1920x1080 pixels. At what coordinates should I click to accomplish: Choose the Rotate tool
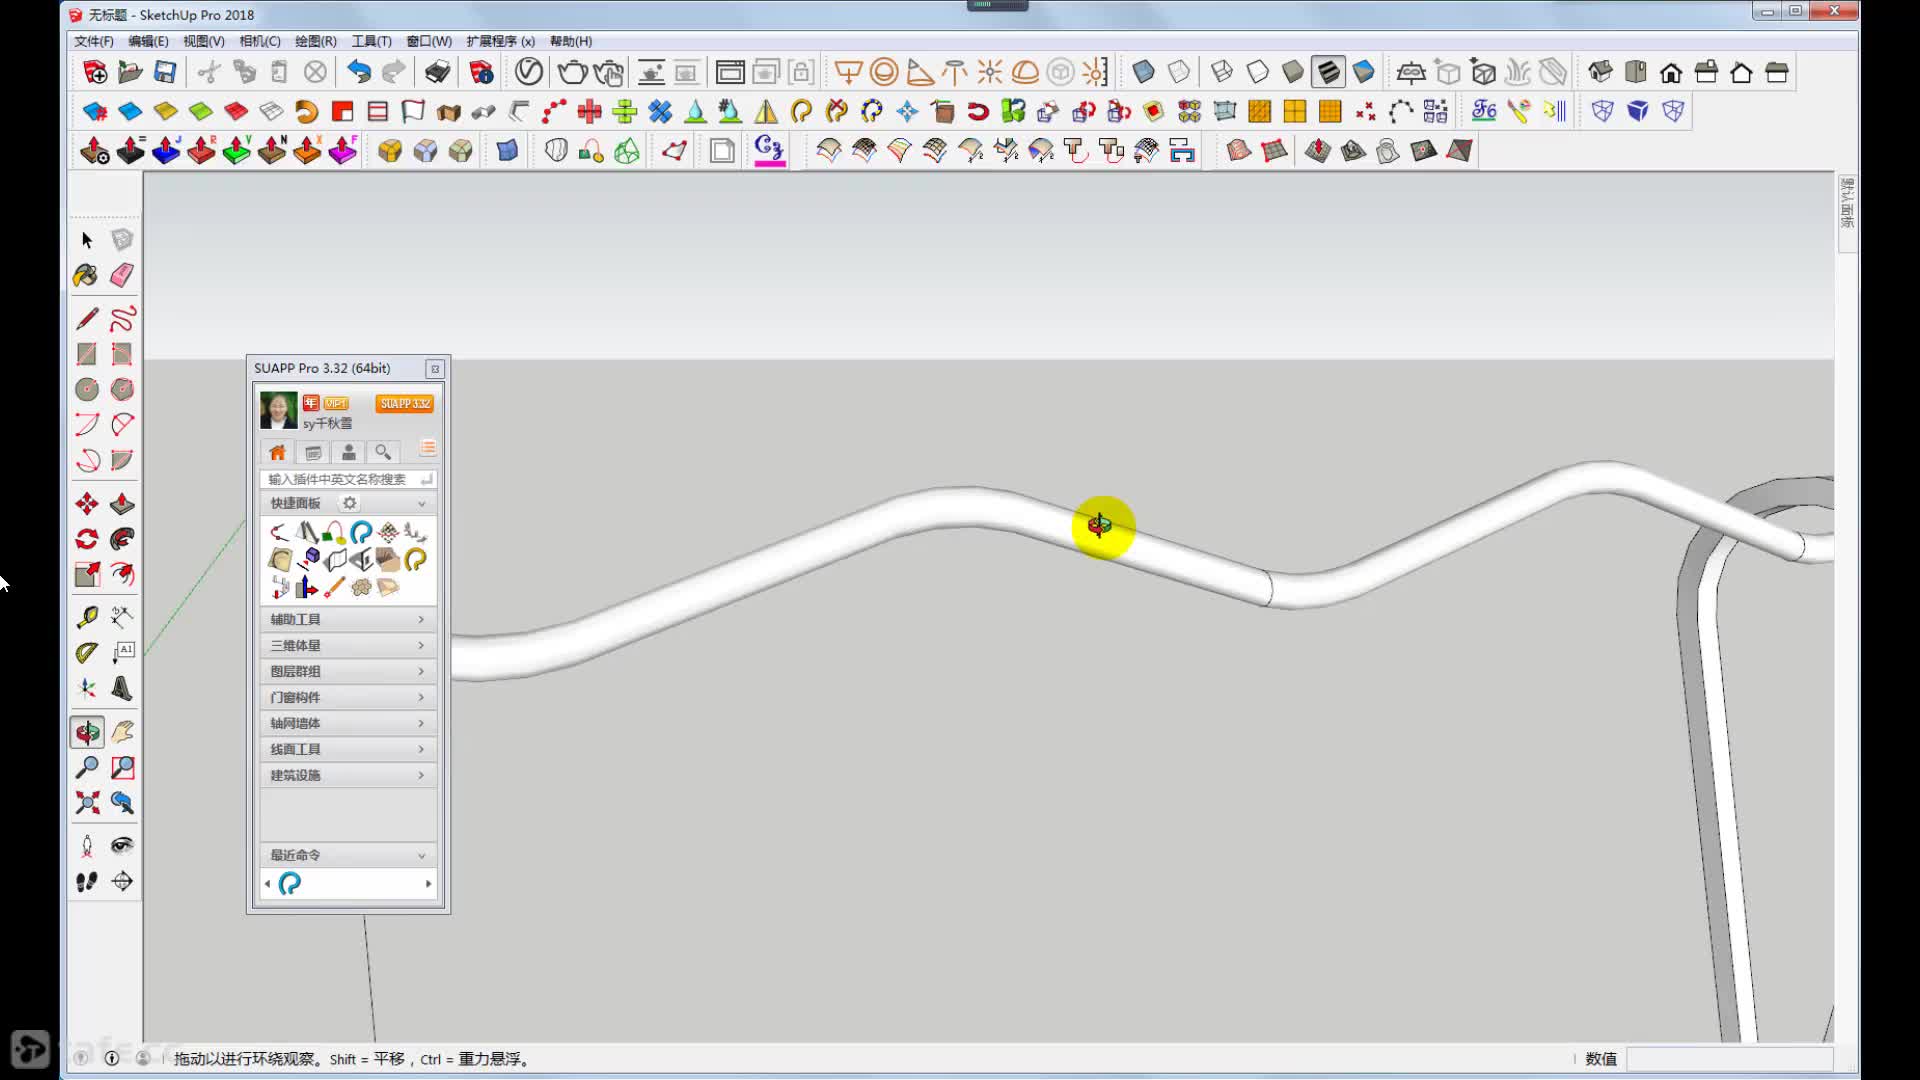click(x=87, y=539)
